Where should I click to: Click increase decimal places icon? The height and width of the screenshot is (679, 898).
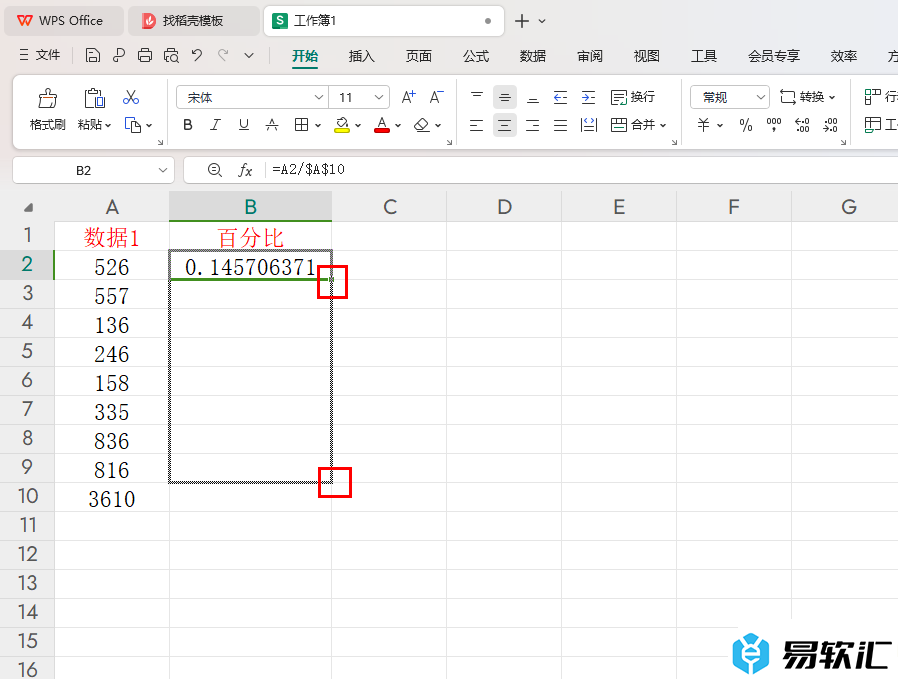802,125
